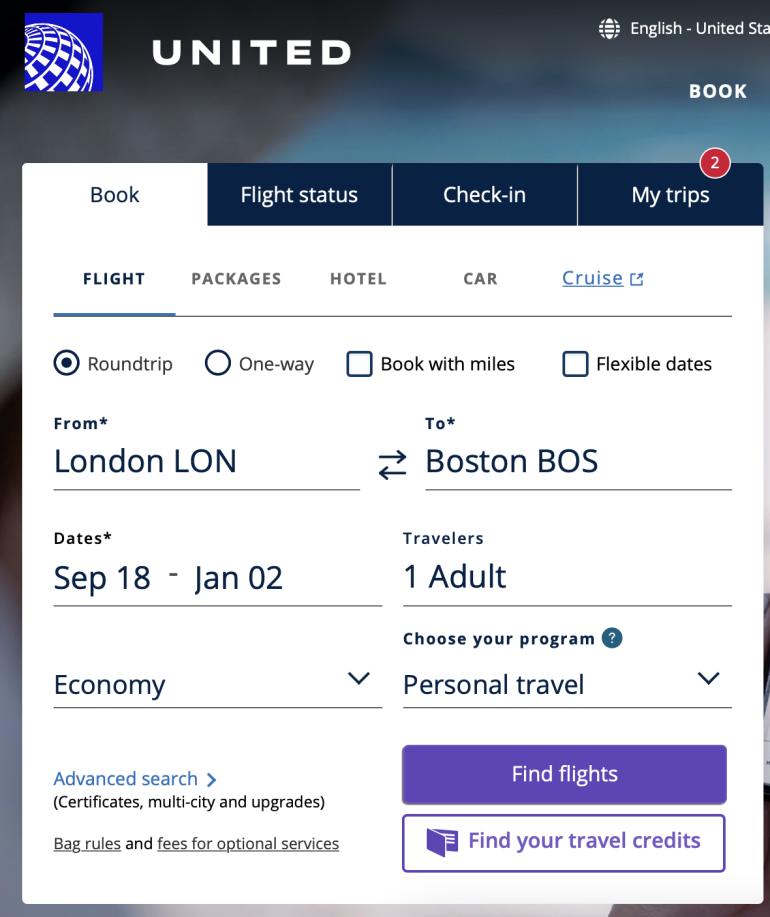Viewport: 770px width, 917px height.
Task: Click the From field with London LON
Action: (x=206, y=462)
